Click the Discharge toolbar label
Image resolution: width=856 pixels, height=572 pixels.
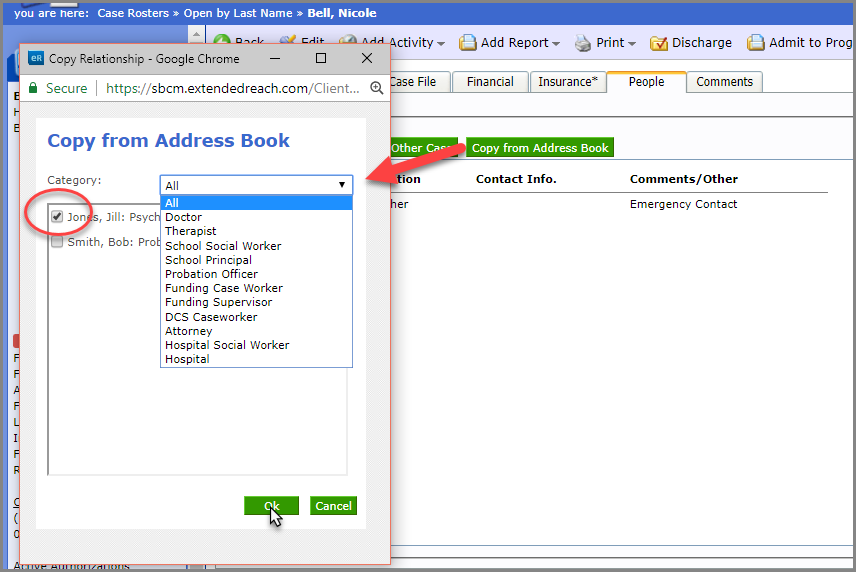pyautogui.click(x=702, y=43)
